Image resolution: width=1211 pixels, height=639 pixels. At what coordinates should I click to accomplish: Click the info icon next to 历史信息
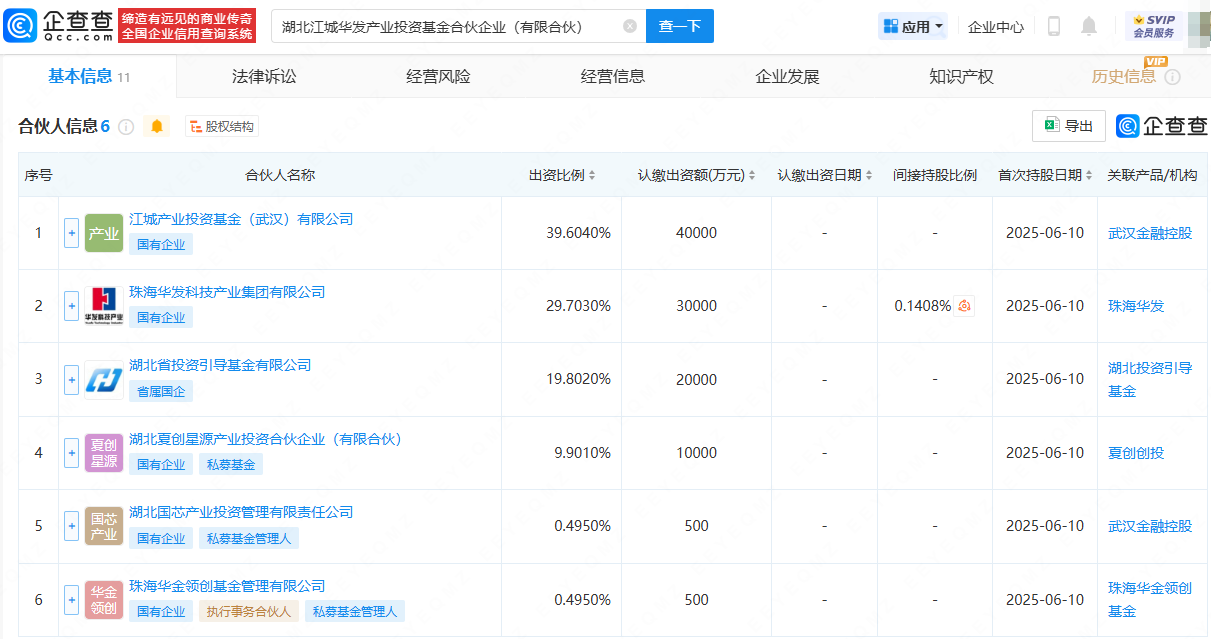[1172, 77]
